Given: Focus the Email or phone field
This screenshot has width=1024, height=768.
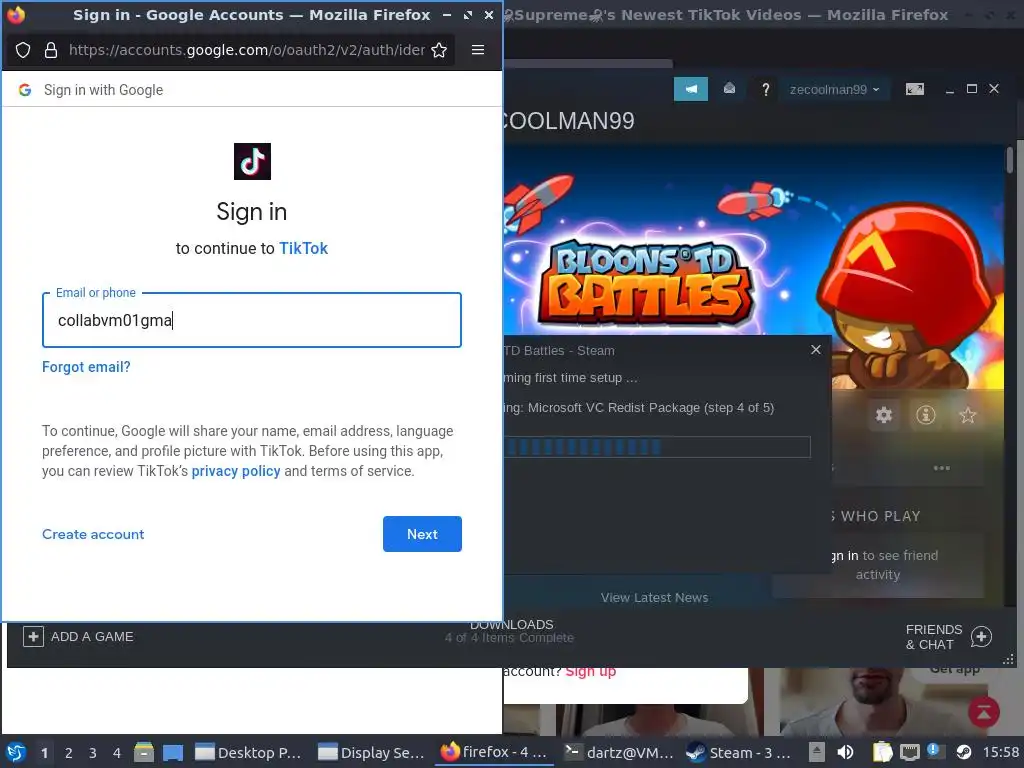Looking at the screenshot, I should coord(251,320).
